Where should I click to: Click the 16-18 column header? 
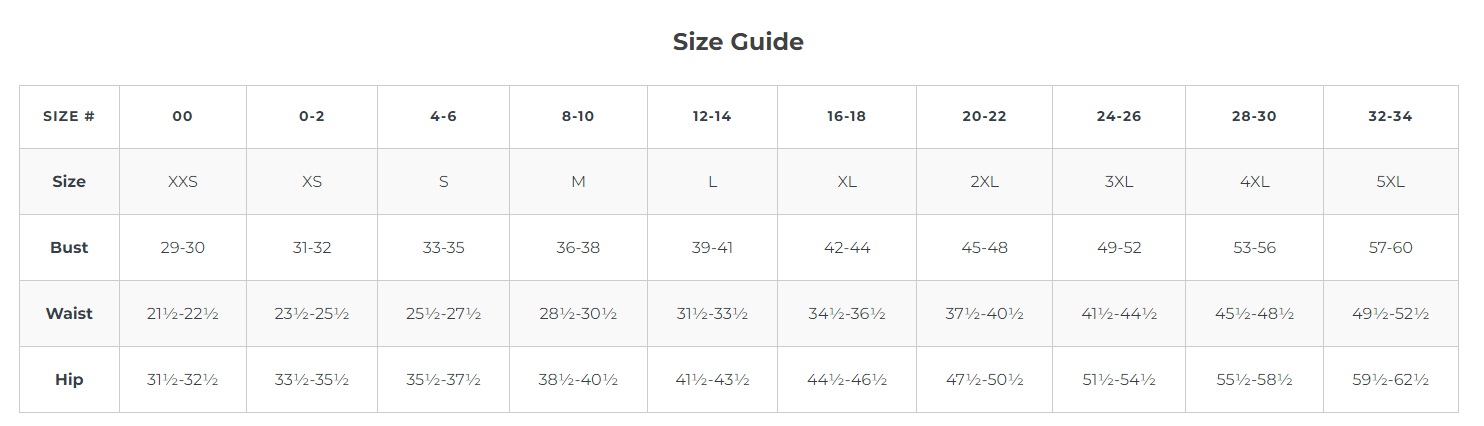846,116
